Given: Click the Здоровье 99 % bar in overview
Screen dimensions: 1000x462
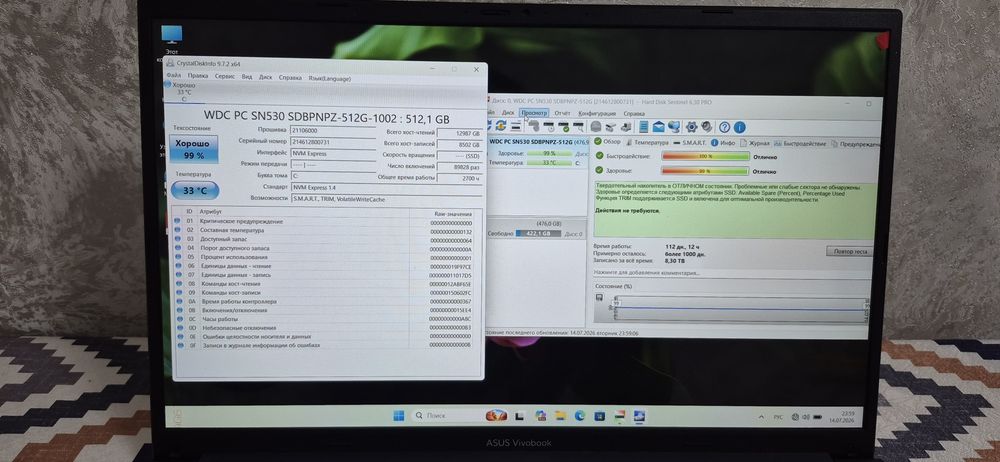Looking at the screenshot, I should click(705, 171).
